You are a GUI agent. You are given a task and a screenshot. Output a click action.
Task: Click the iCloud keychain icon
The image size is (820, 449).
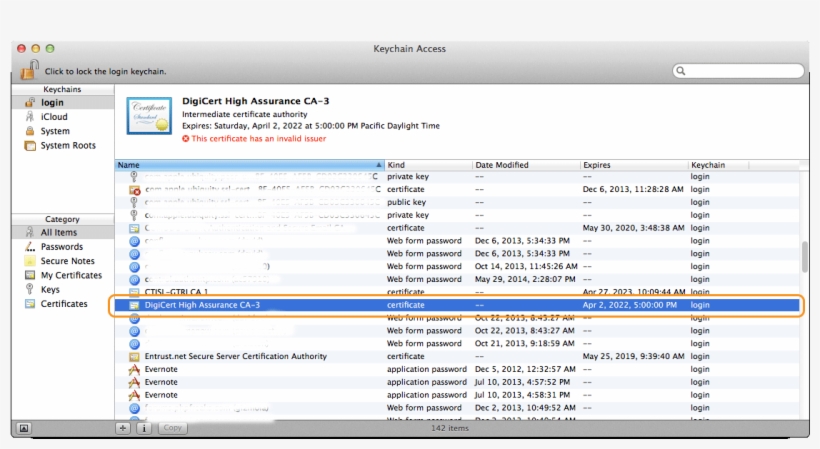coord(30,117)
